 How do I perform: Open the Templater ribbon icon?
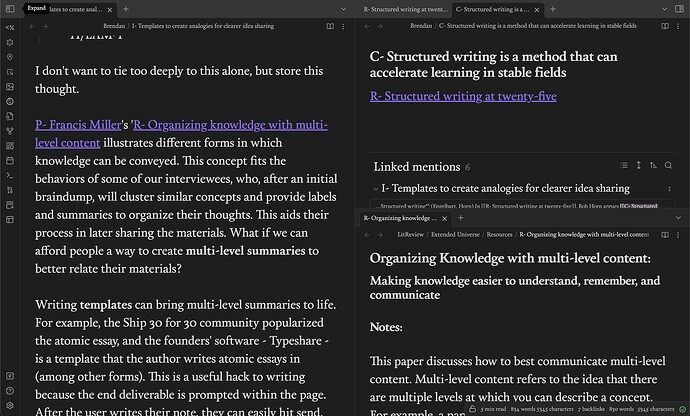pyautogui.click(x=10, y=28)
